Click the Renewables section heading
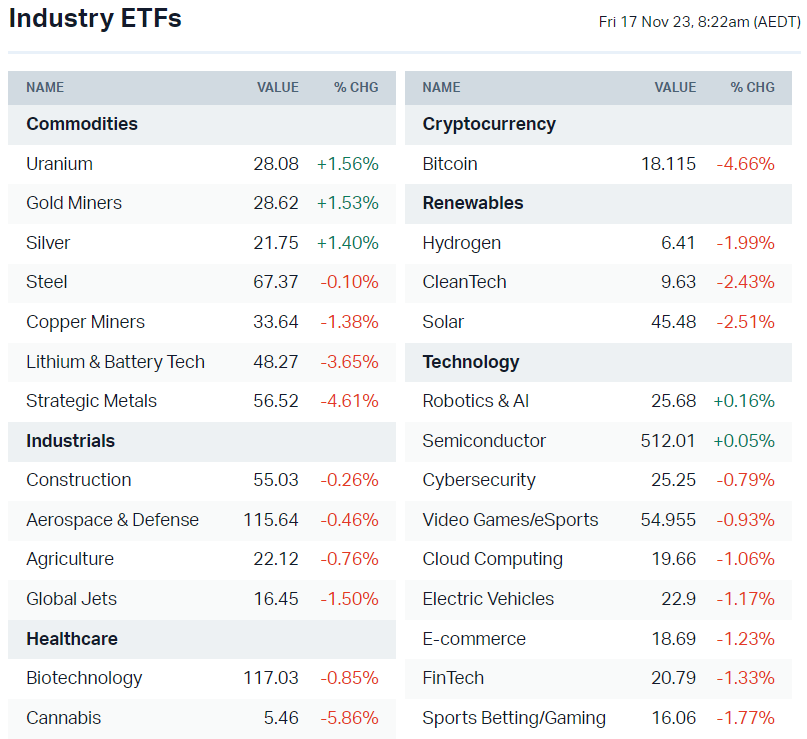The image size is (807, 739). (473, 203)
